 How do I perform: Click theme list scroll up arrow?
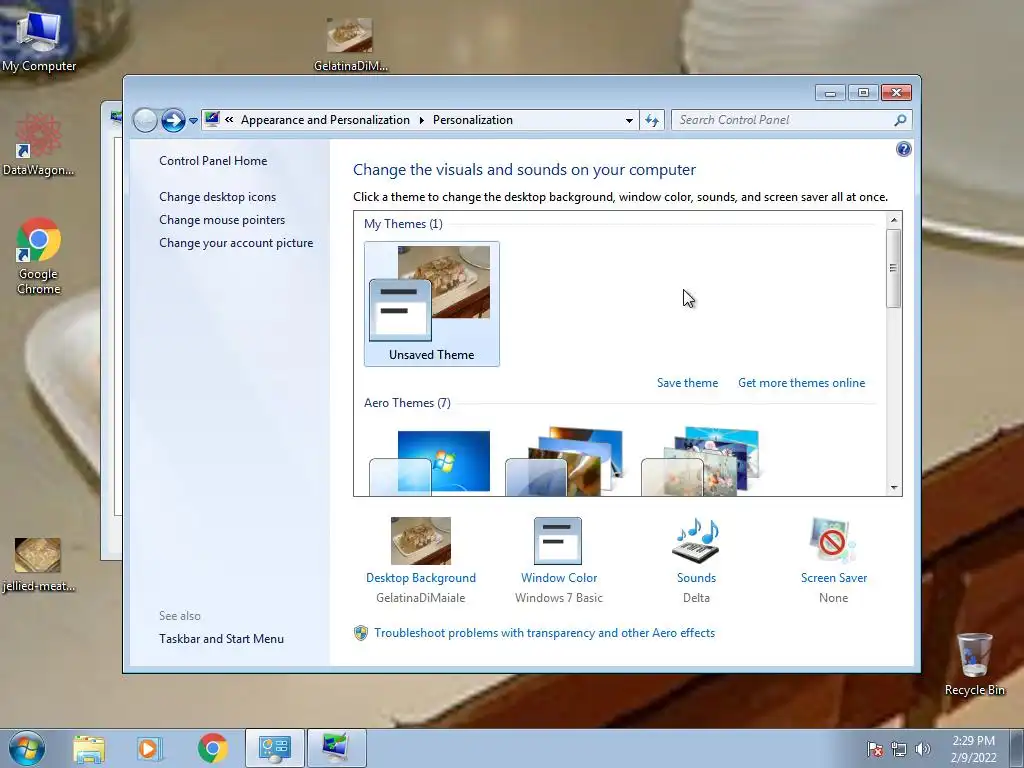894,220
